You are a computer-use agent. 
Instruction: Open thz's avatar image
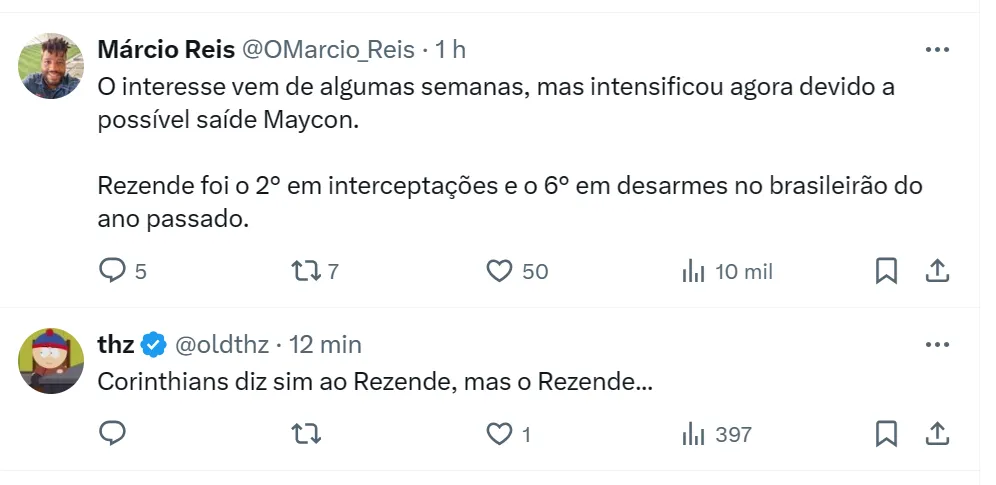coord(51,361)
